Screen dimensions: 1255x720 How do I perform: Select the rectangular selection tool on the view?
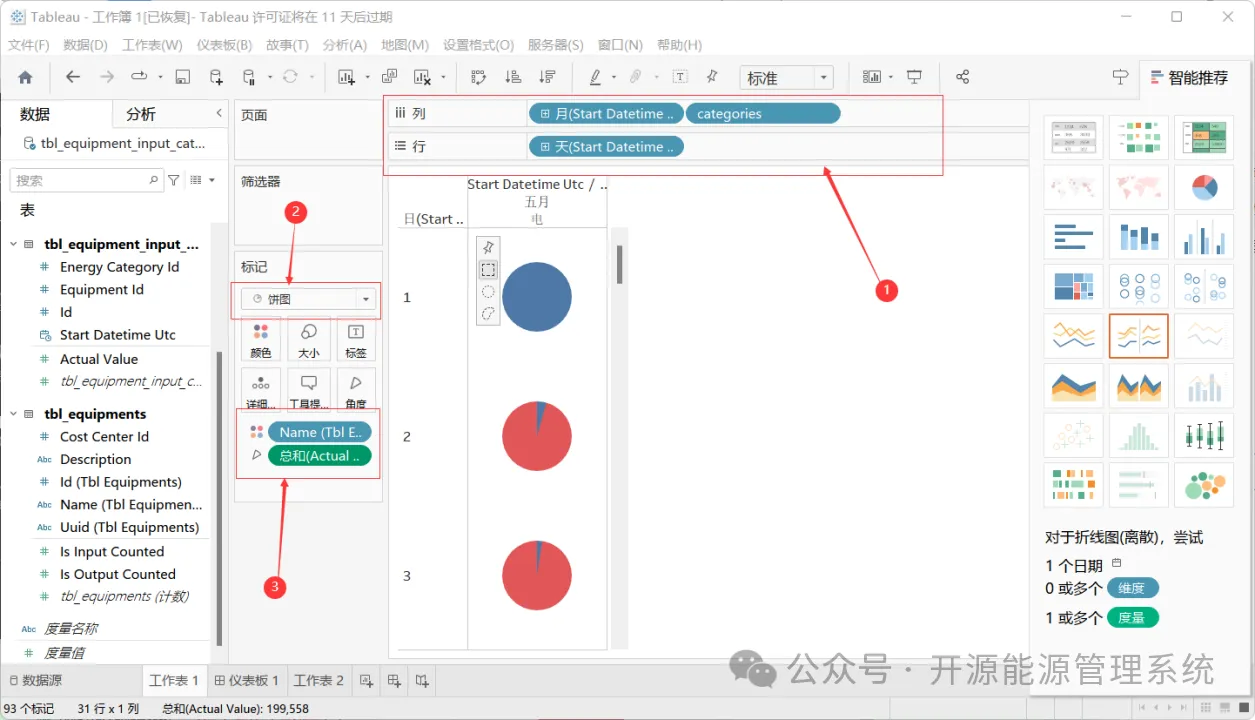point(489,269)
